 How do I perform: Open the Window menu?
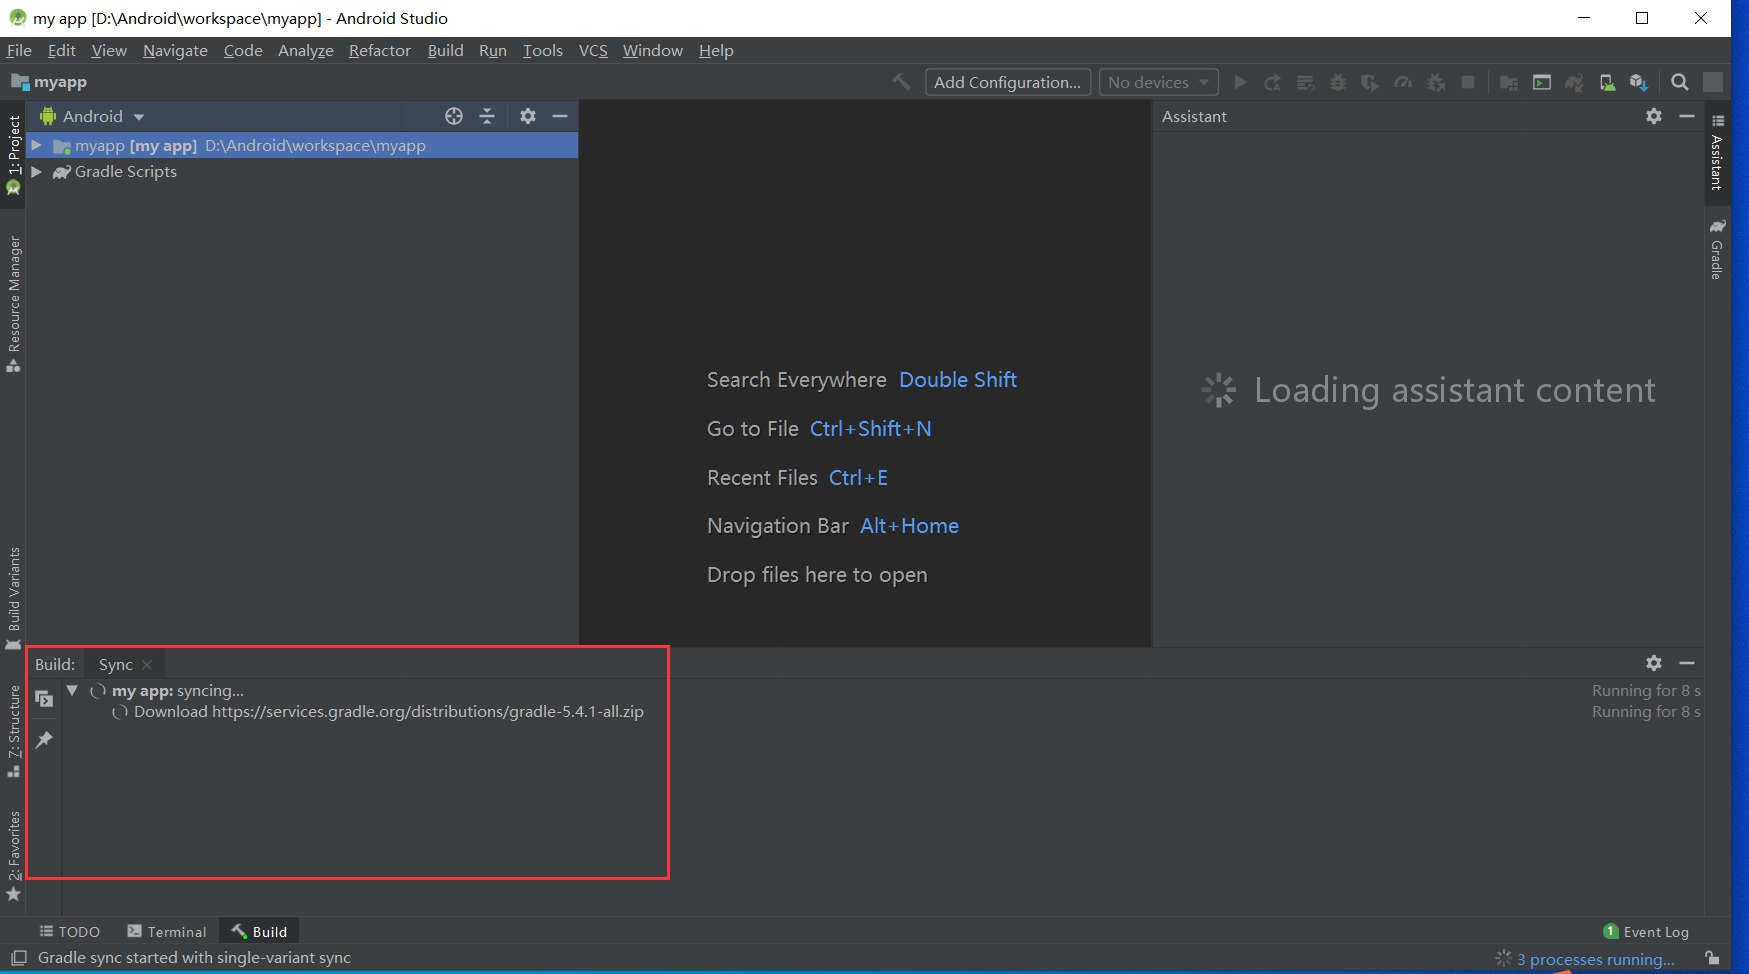pyautogui.click(x=652, y=50)
